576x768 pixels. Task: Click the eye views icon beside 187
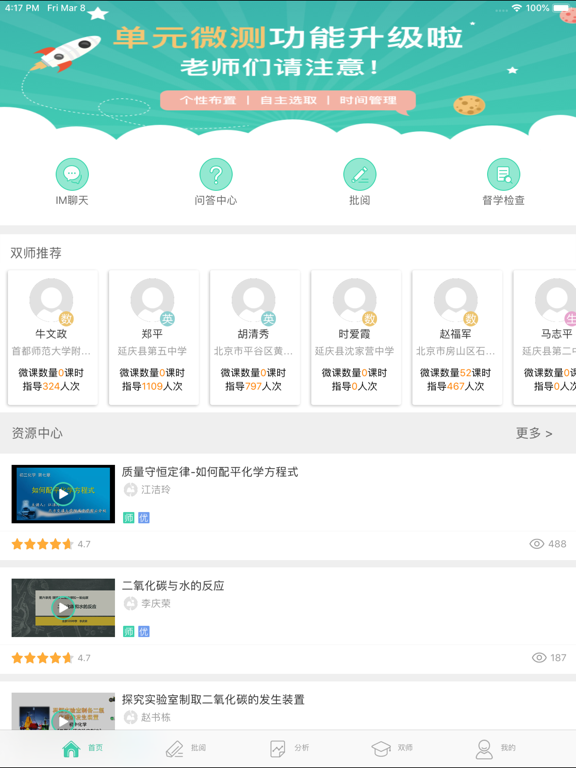[x=539, y=658]
